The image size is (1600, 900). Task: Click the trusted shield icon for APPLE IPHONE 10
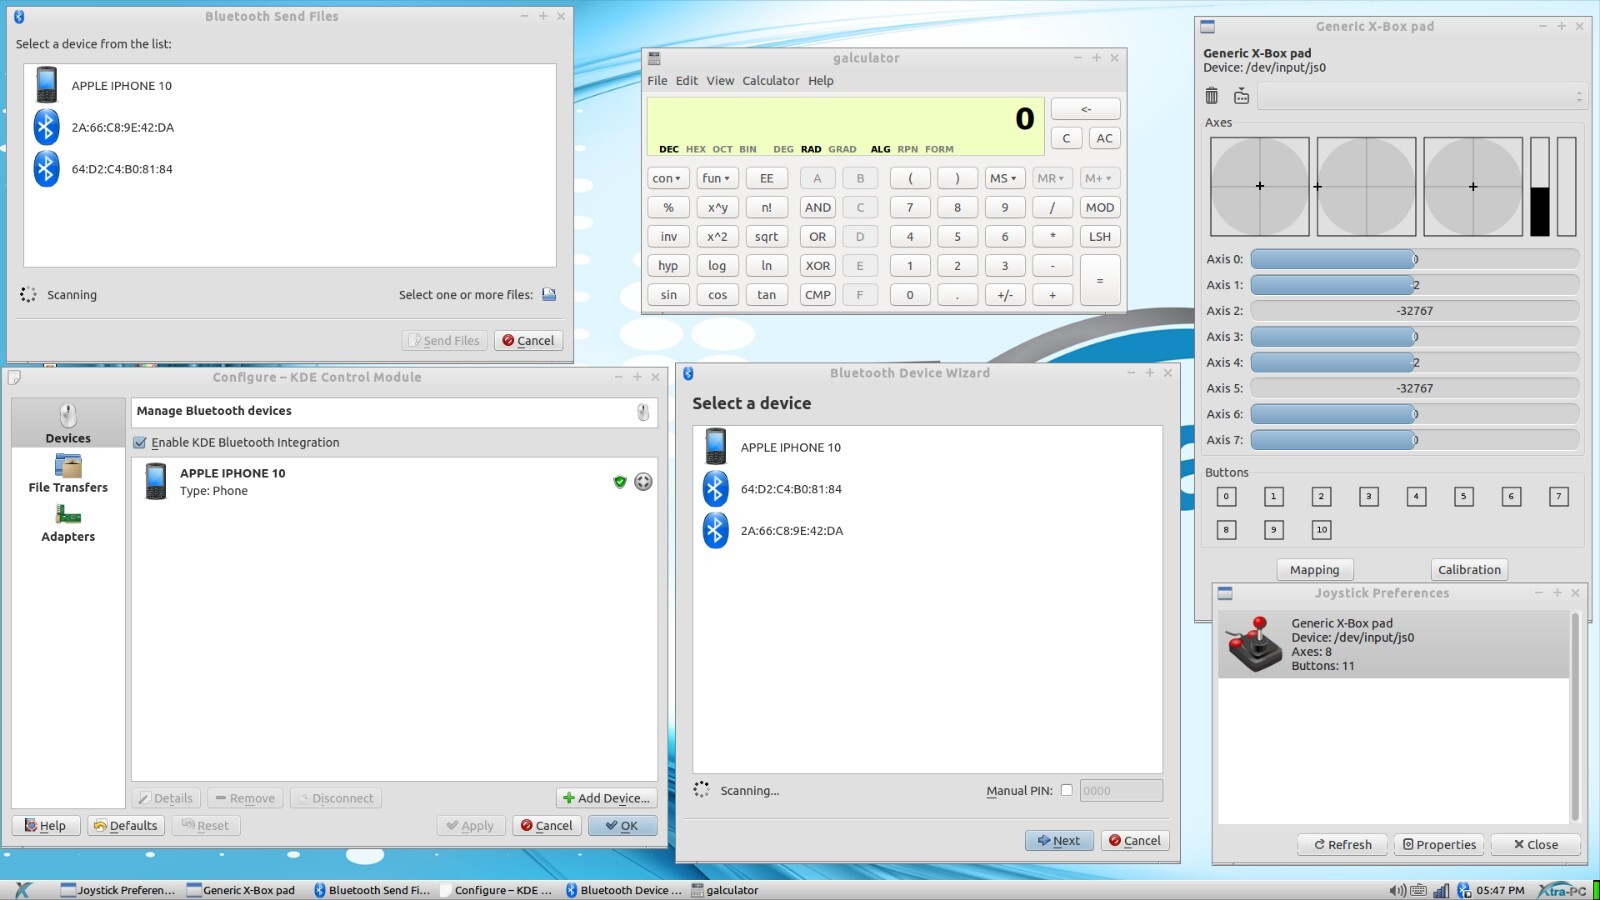pyautogui.click(x=620, y=482)
